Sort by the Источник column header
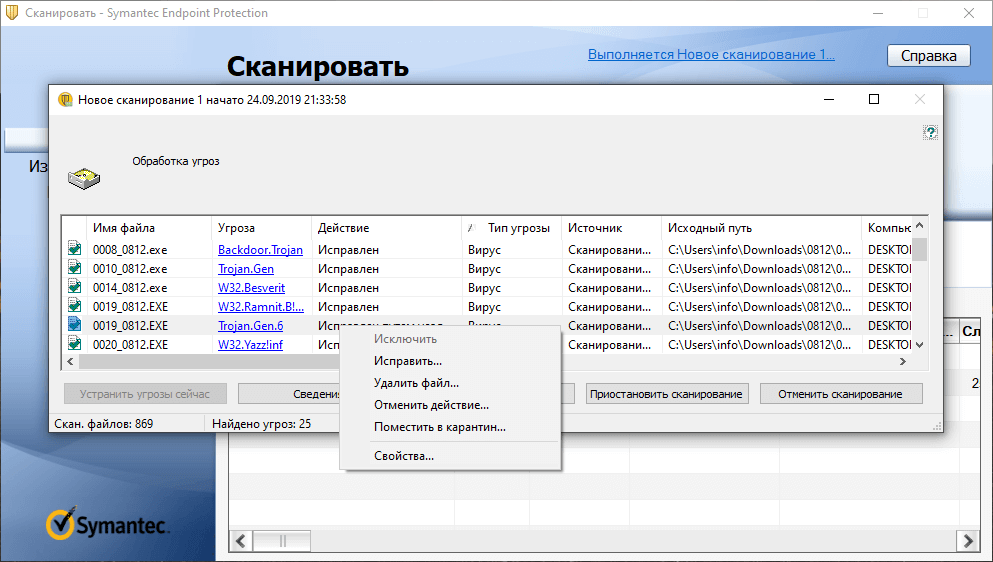The width and height of the screenshot is (993, 562). click(611, 228)
